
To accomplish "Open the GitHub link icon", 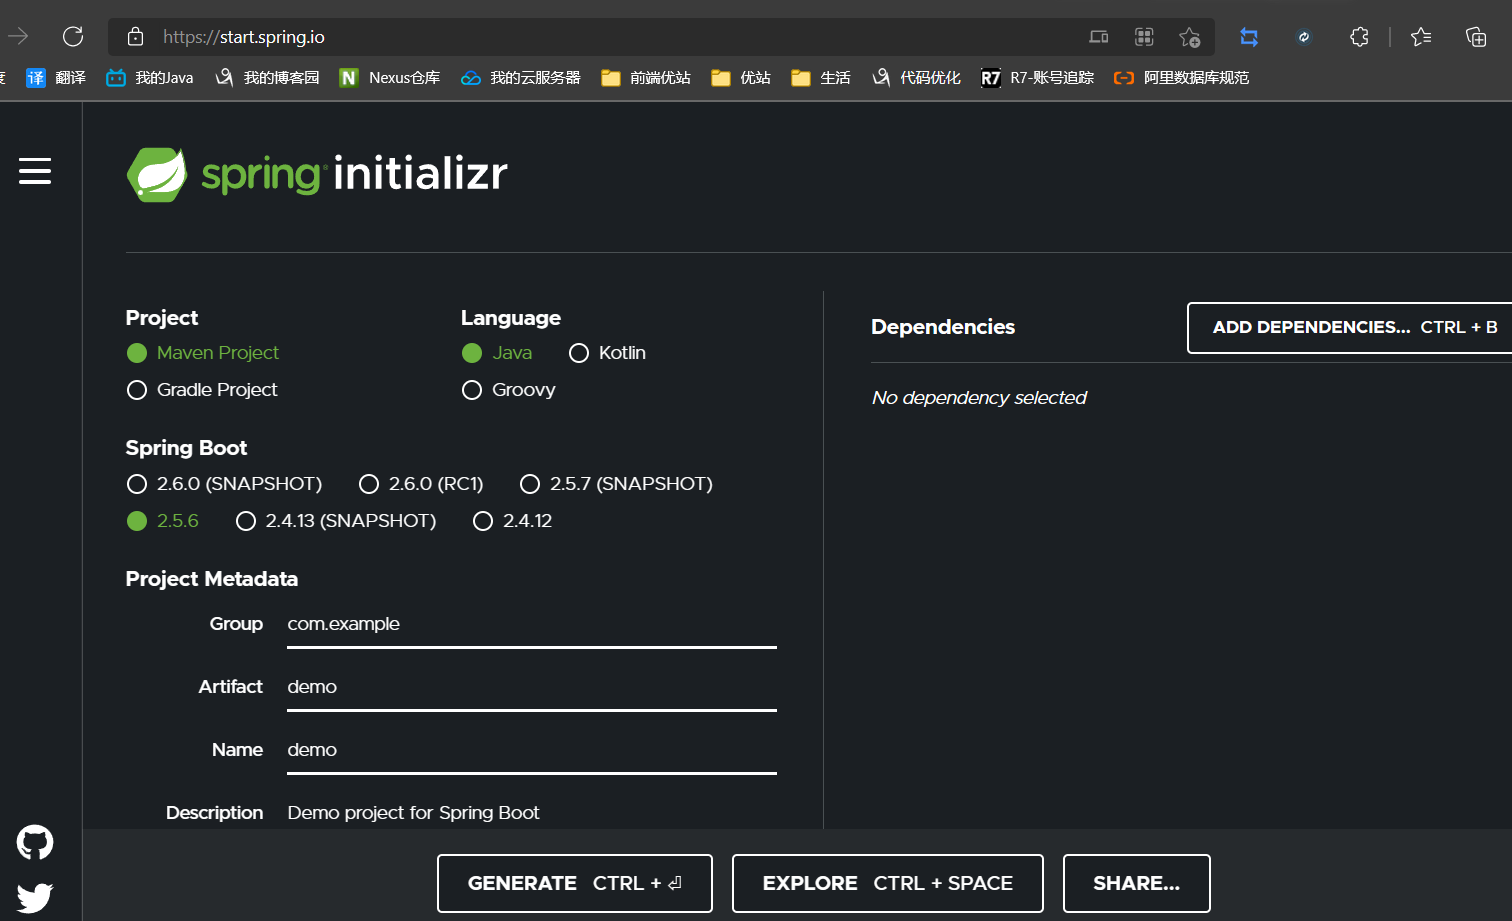I will click(x=35, y=843).
